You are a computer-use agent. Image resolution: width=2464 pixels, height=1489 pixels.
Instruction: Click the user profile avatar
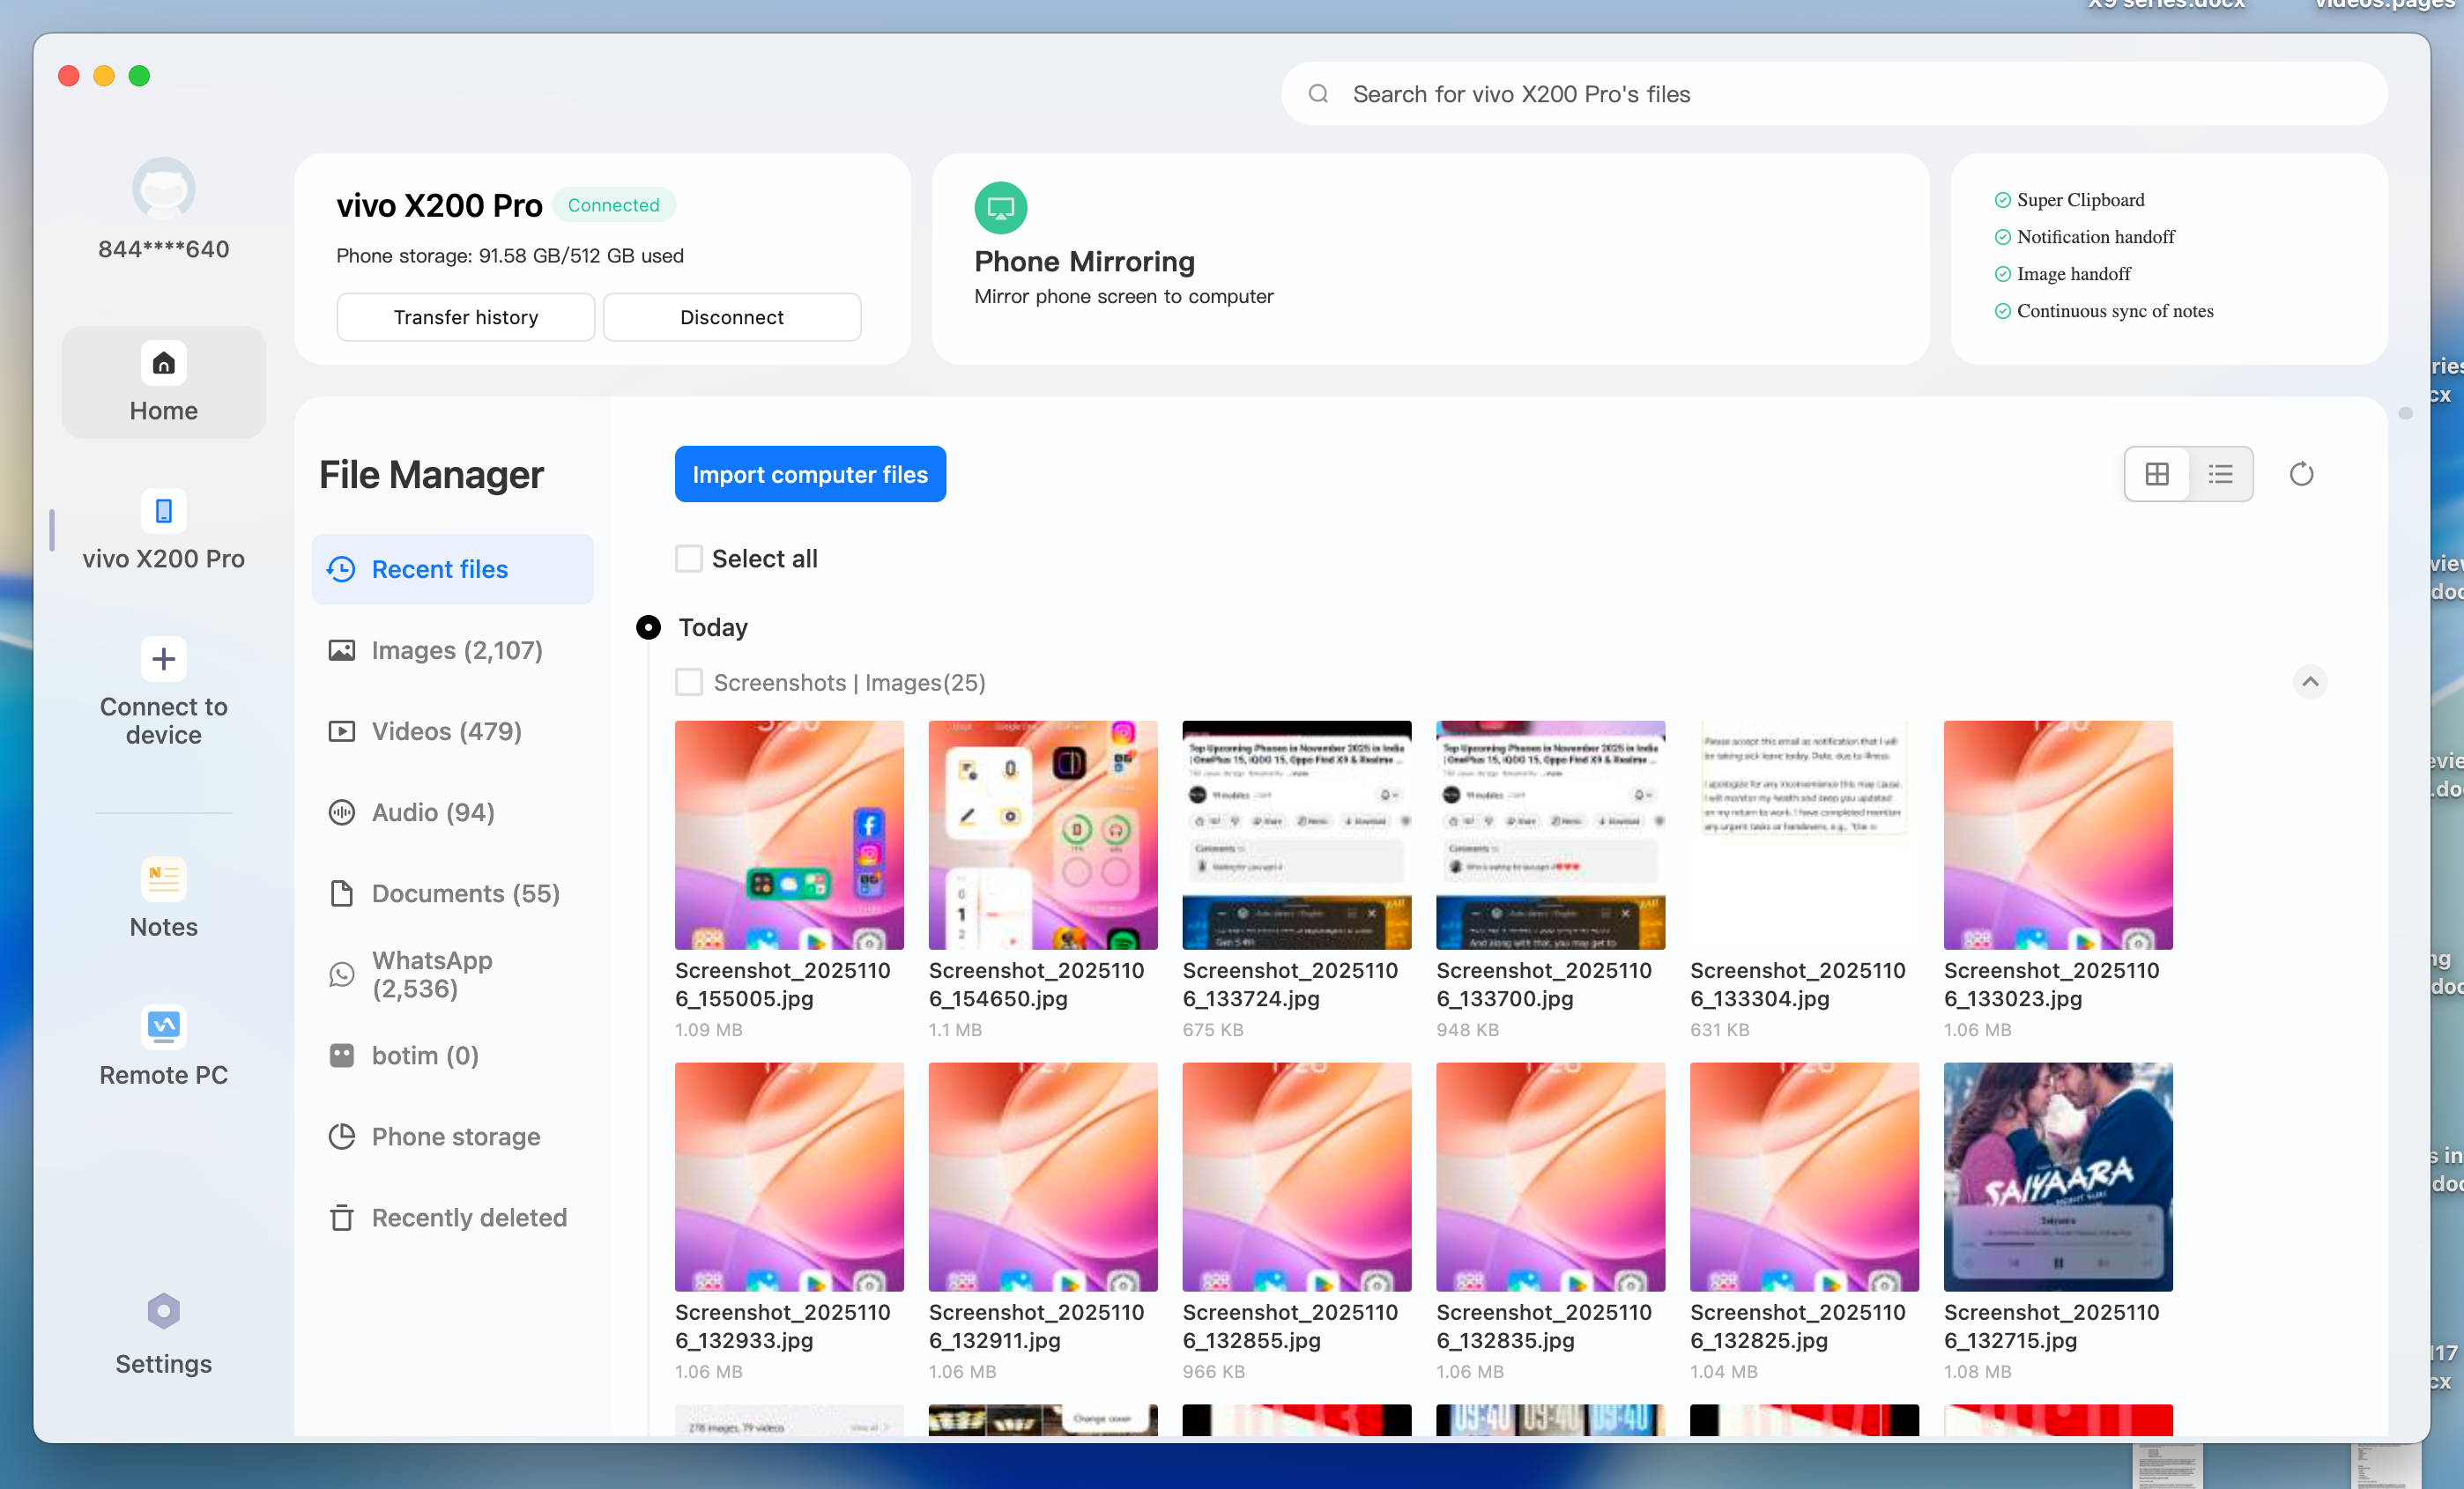click(x=163, y=188)
